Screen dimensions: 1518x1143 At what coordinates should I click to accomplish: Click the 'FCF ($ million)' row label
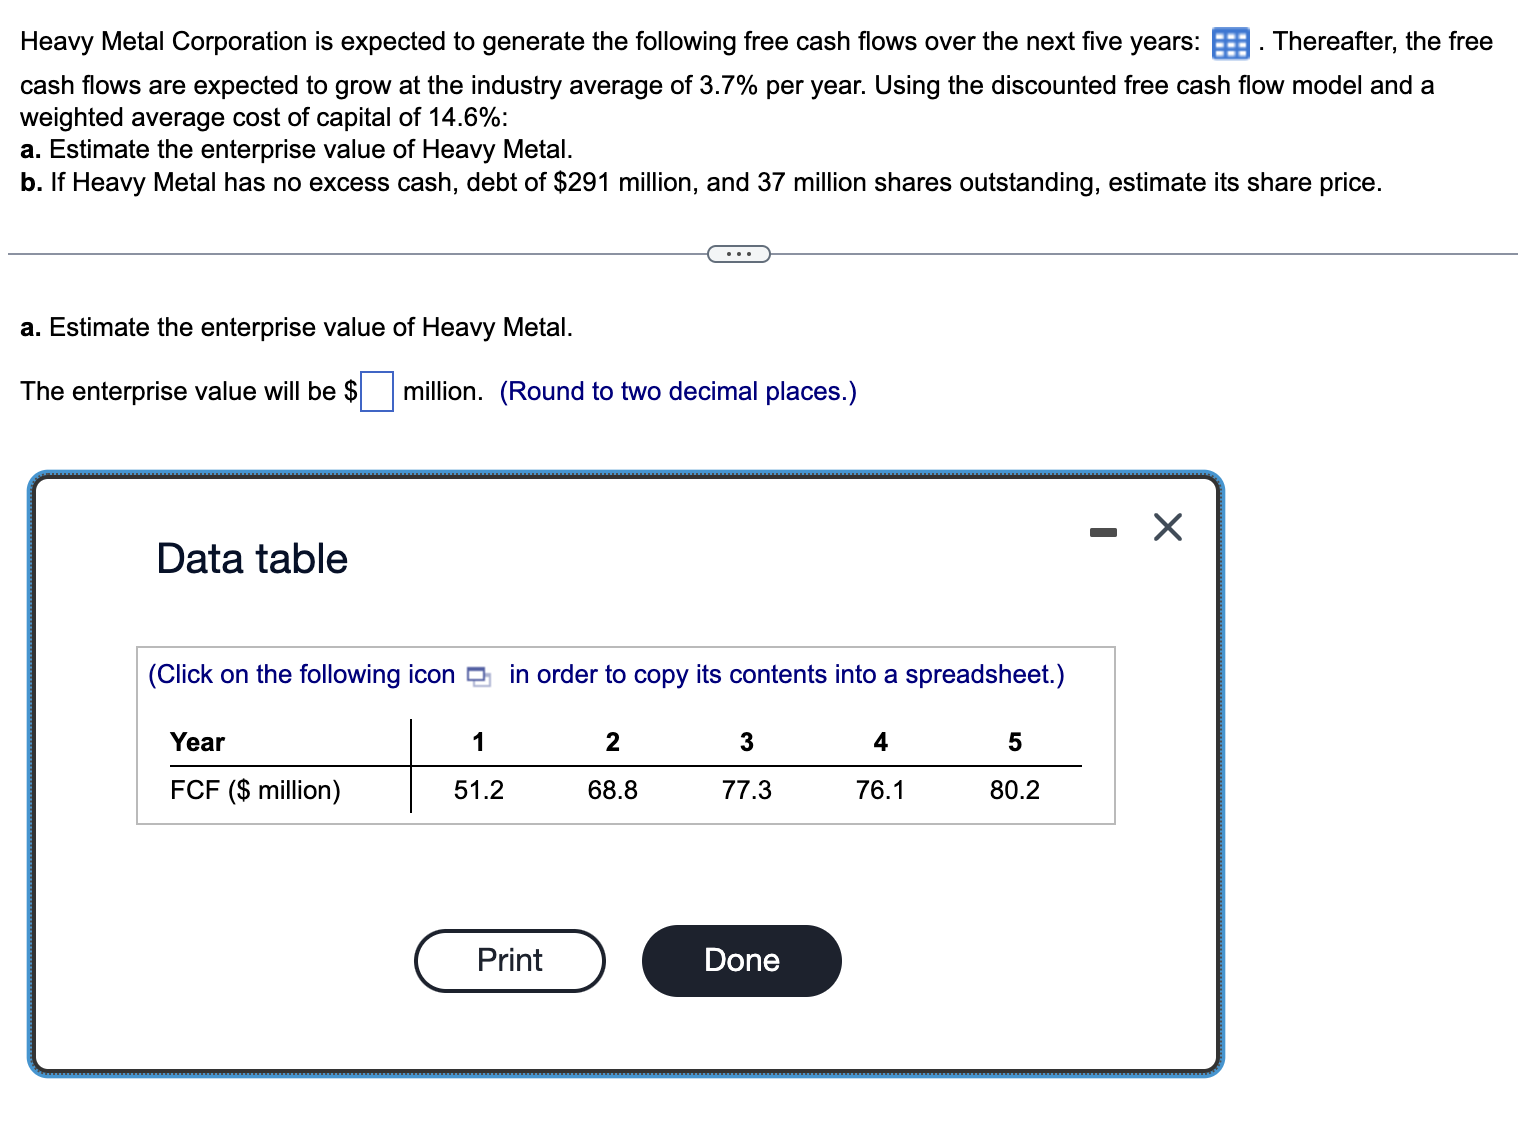click(x=255, y=790)
